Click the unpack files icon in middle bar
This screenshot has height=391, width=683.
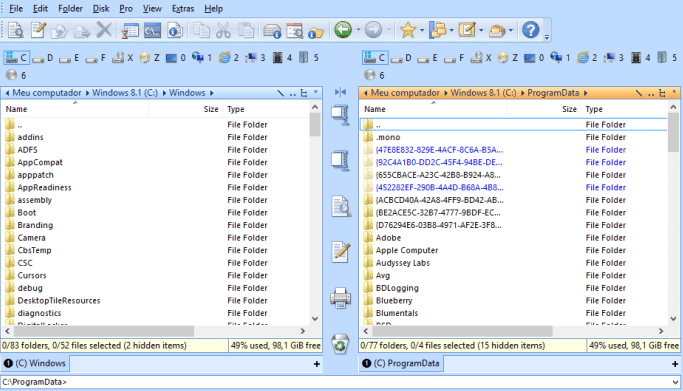tap(340, 160)
